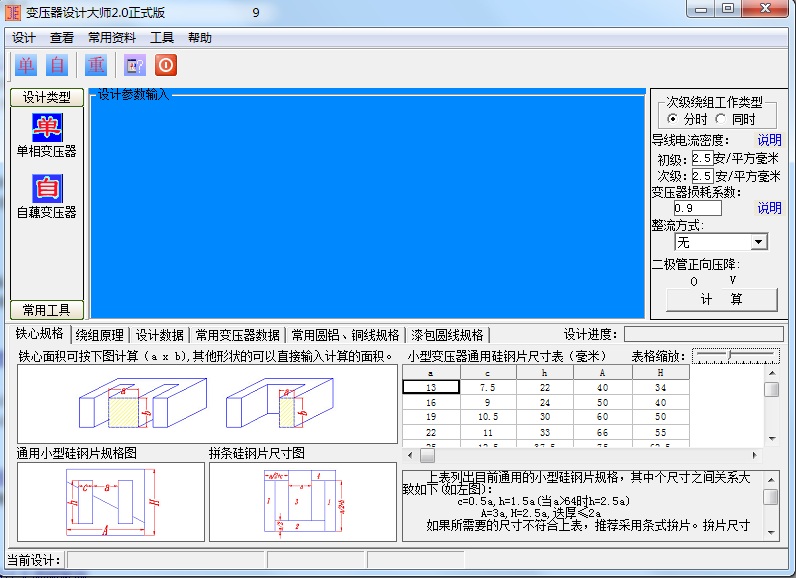Image resolution: width=796 pixels, height=578 pixels.
Task: Open the 常用资料 menu
Action: click(x=112, y=38)
